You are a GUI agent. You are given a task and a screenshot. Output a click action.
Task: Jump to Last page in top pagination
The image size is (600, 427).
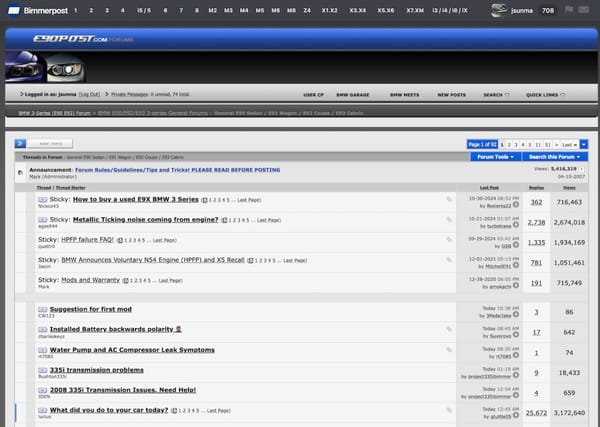pos(569,145)
